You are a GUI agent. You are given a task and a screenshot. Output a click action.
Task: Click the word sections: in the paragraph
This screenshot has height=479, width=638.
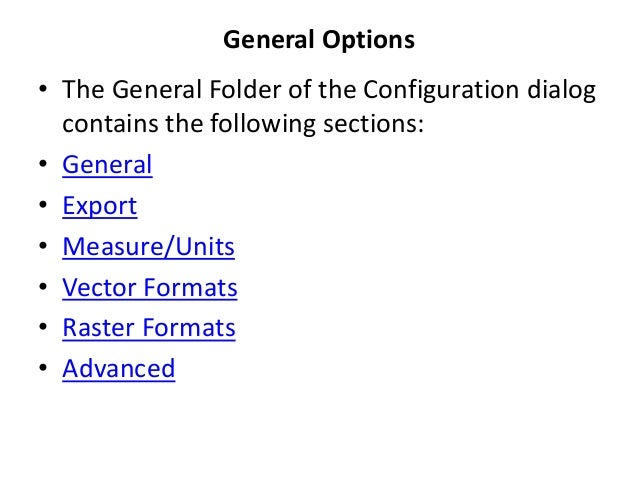pos(373,124)
